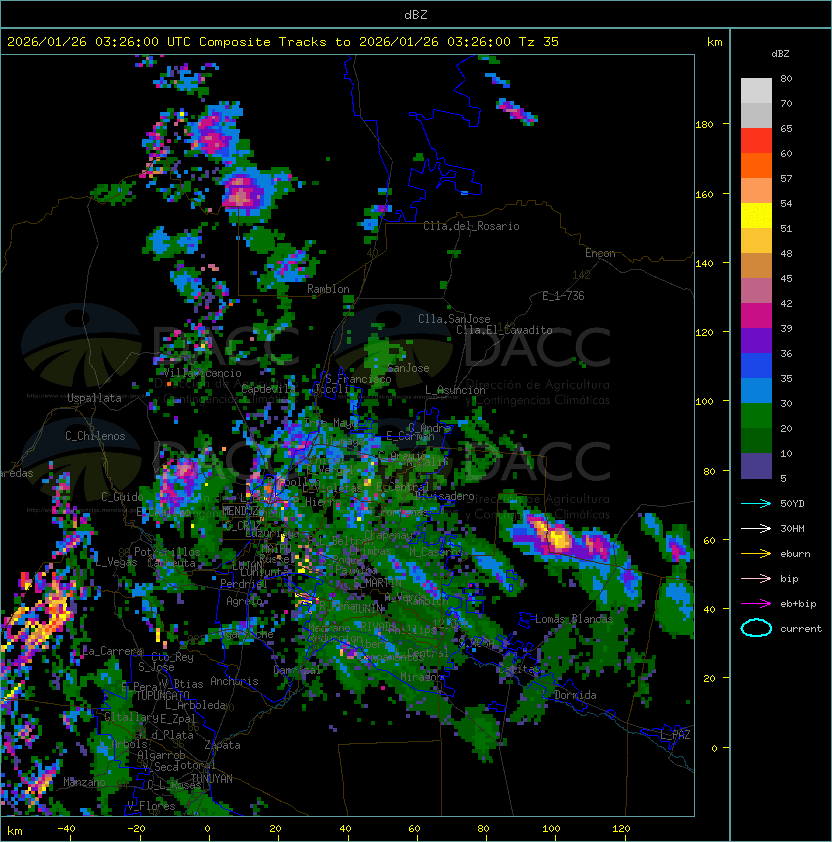Viewport: 832px width, 842px height.
Task: Click the 'E_1-736' map label
Action: coord(563,296)
